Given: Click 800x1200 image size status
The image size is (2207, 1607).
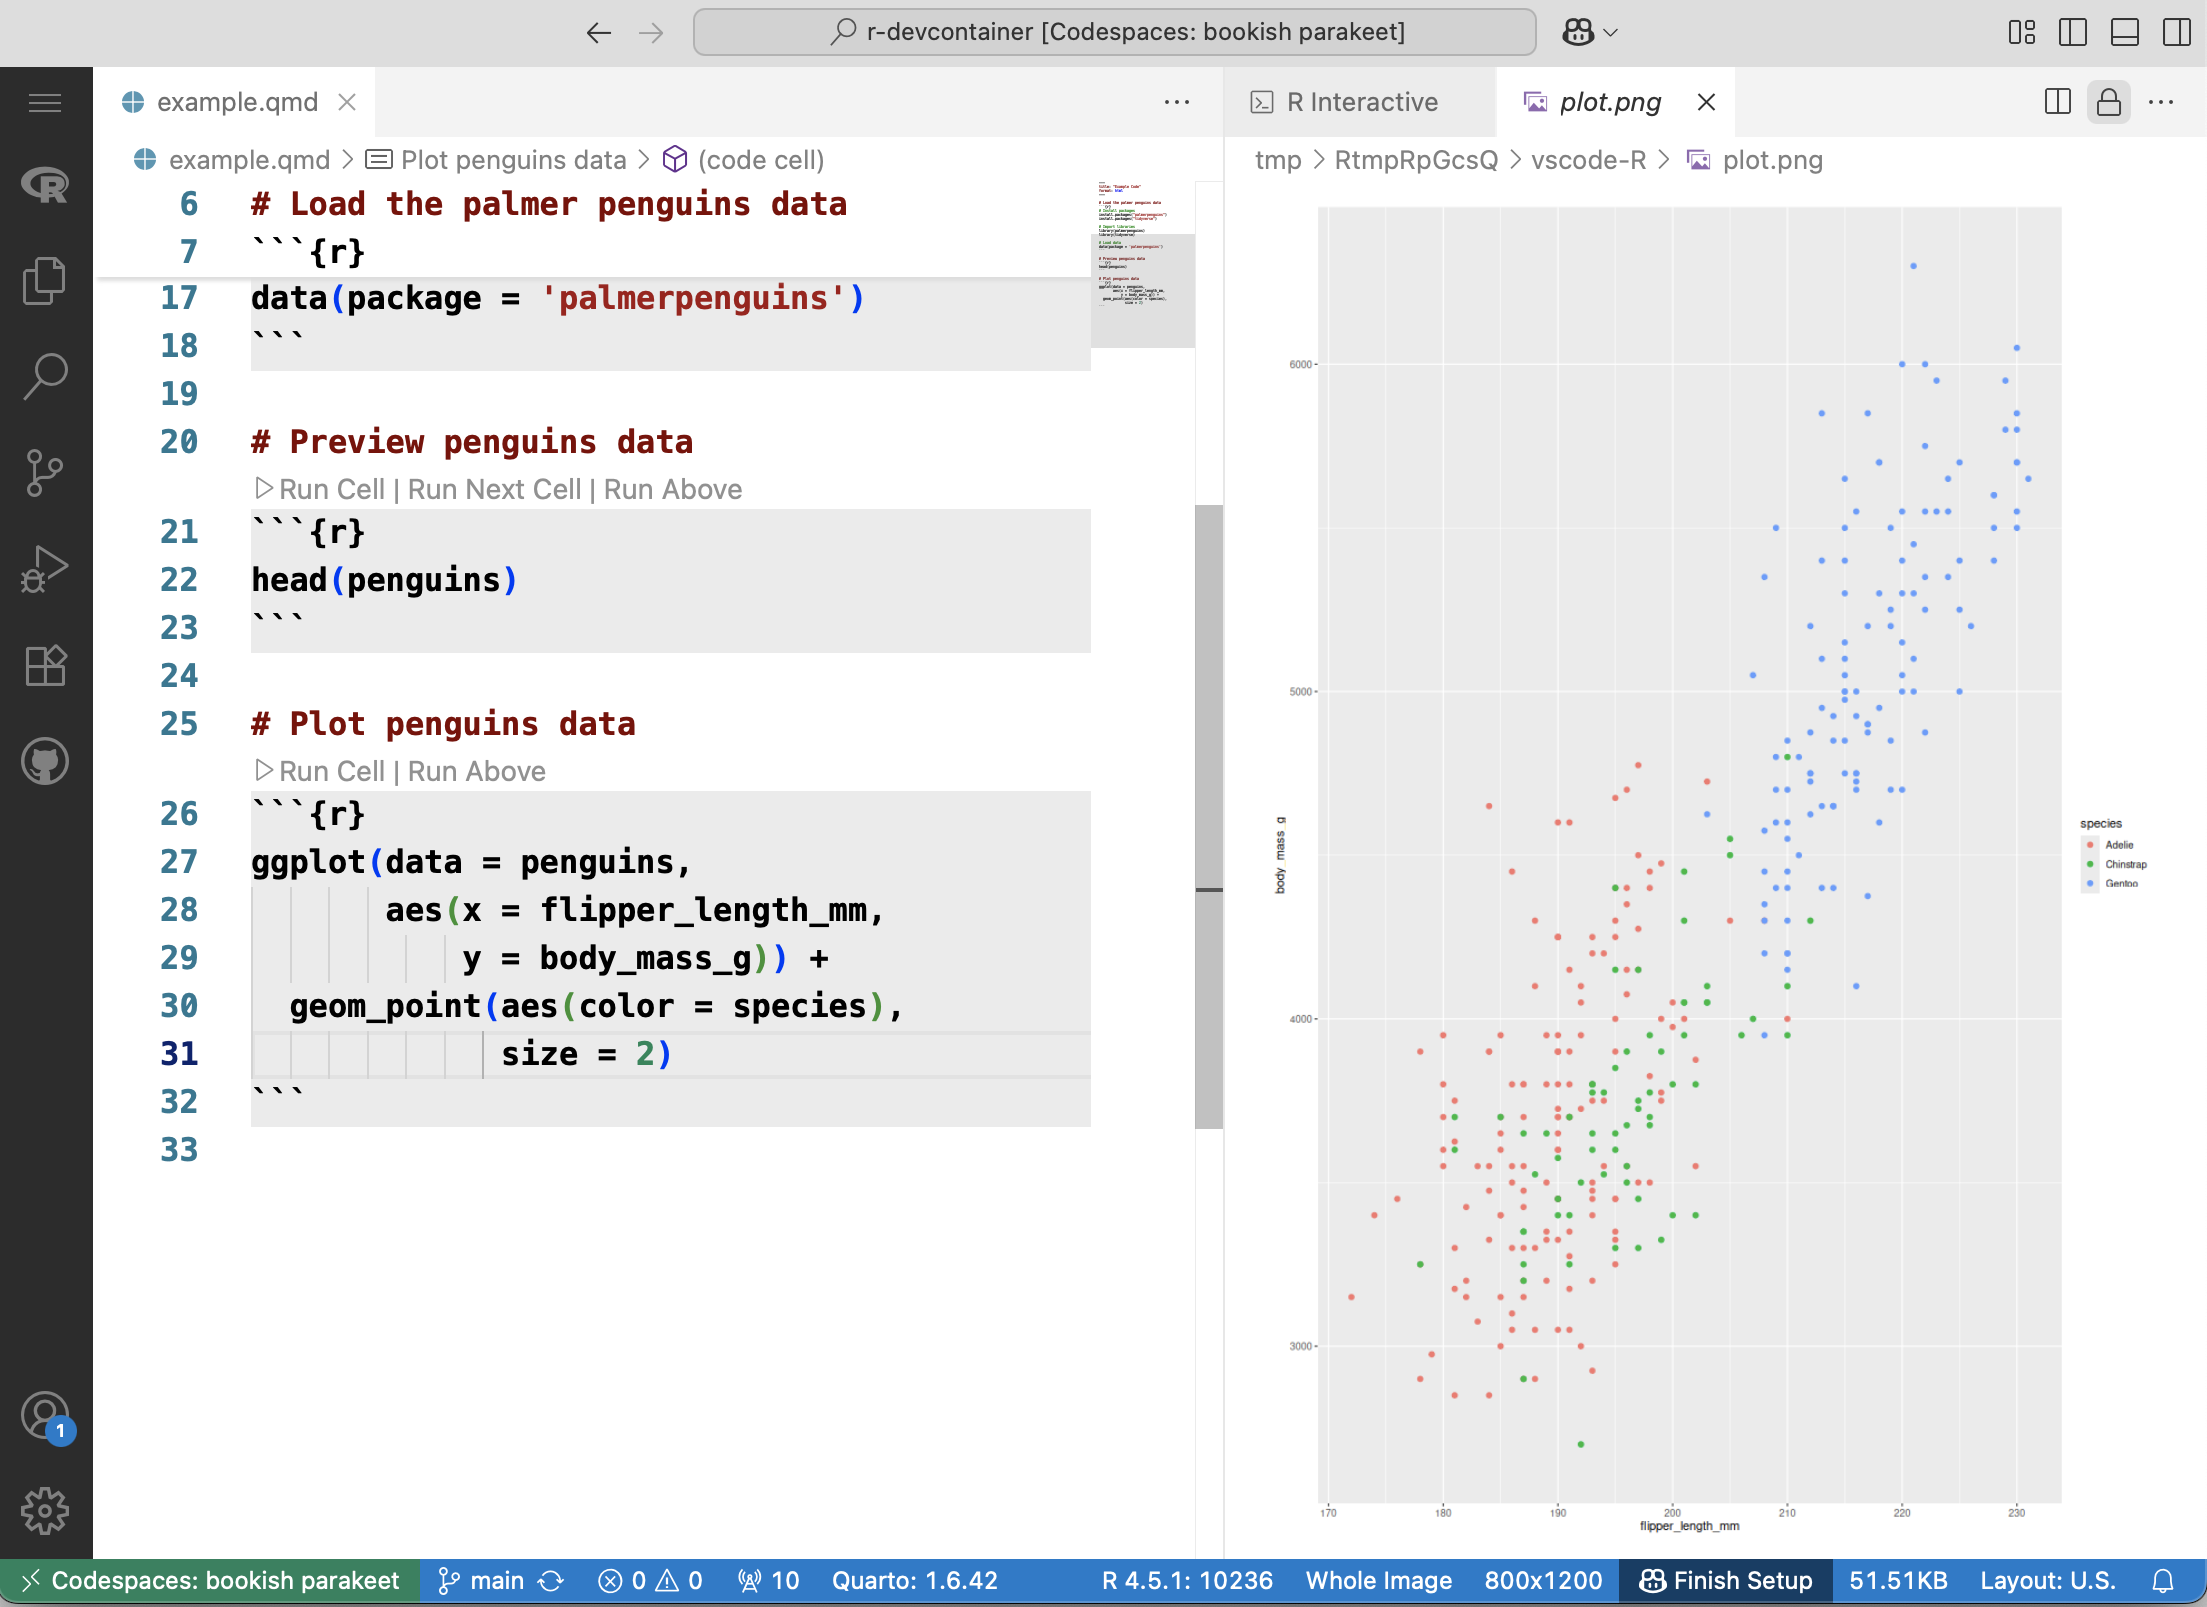Looking at the screenshot, I should [1543, 1581].
